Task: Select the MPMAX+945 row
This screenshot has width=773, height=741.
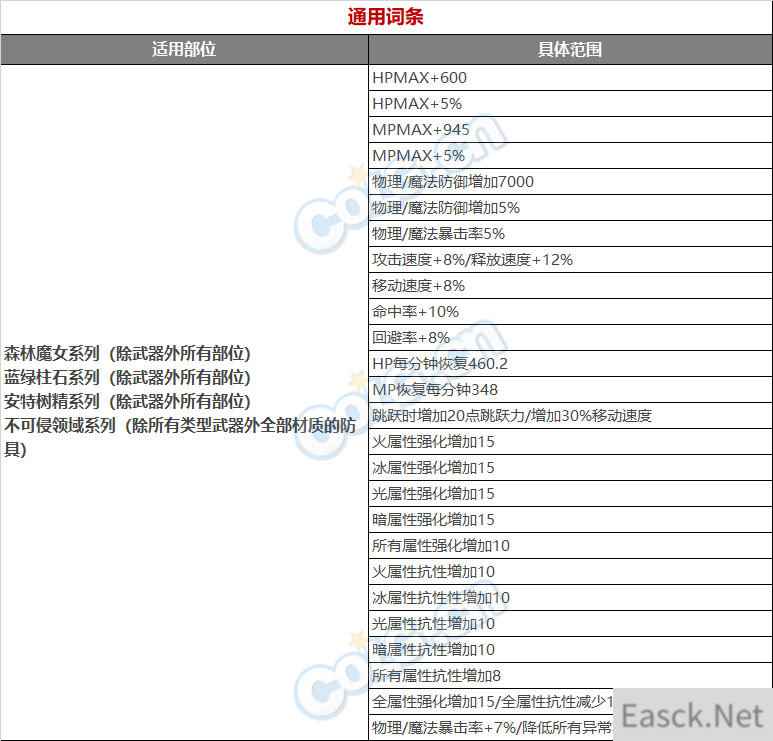Action: [420, 130]
